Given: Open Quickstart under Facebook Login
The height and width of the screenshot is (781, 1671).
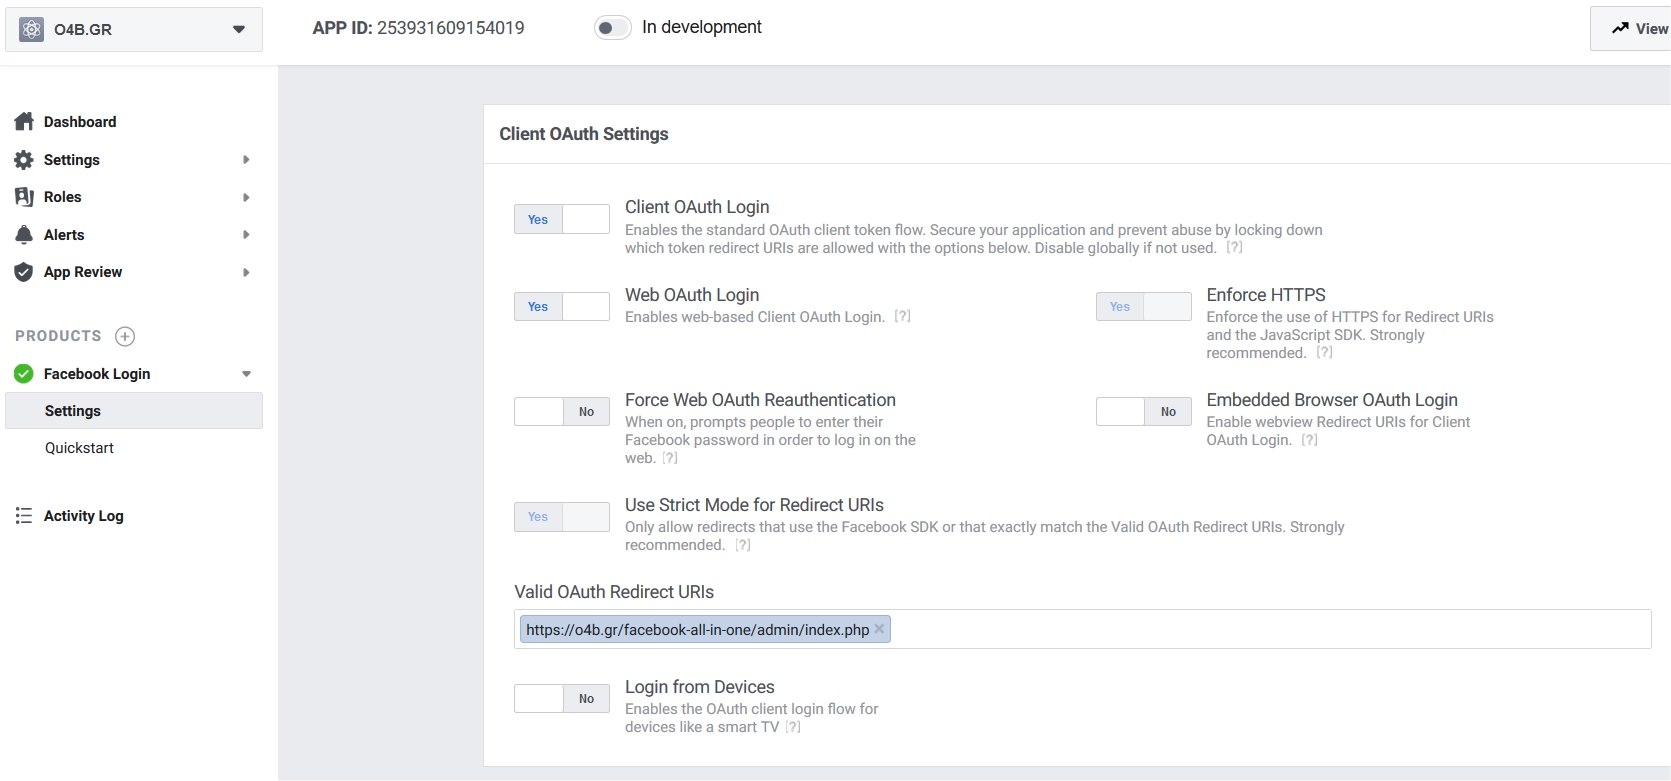Looking at the screenshot, I should click(x=79, y=448).
